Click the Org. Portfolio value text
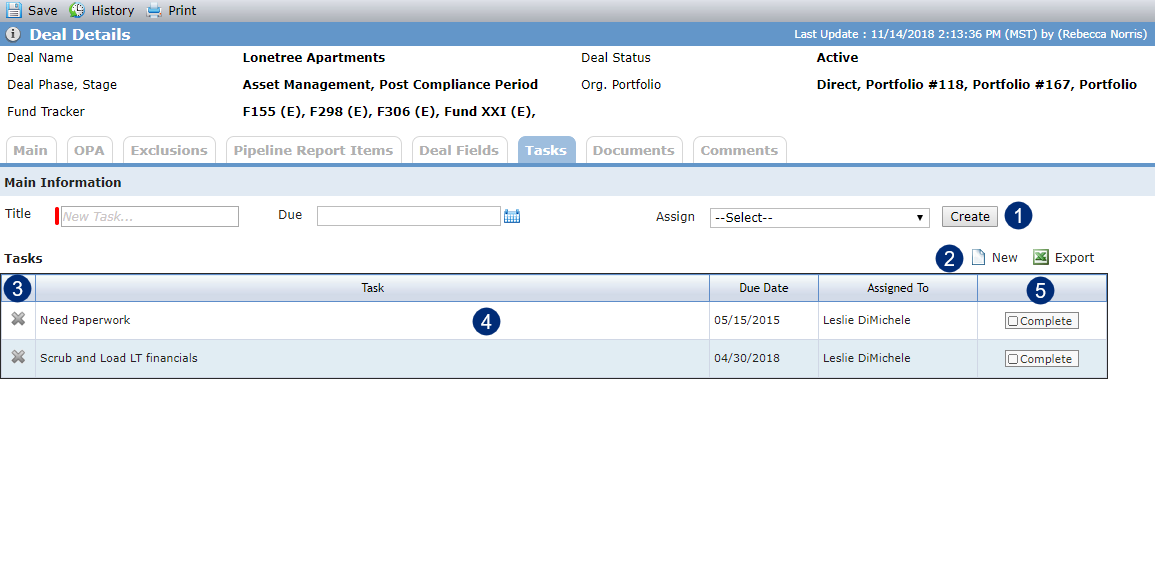1155x565 pixels. point(977,85)
